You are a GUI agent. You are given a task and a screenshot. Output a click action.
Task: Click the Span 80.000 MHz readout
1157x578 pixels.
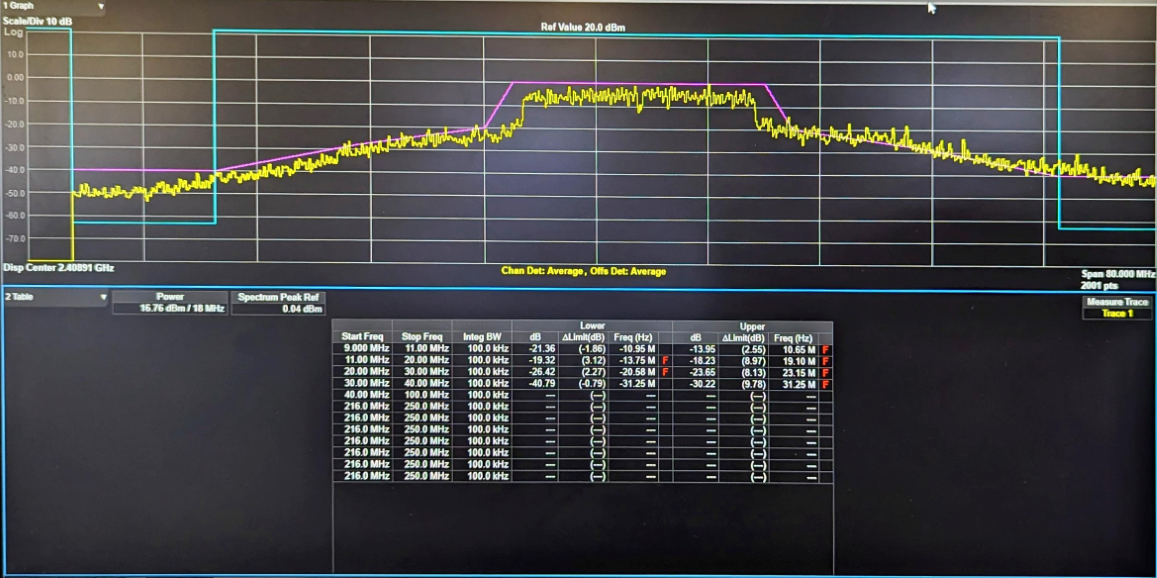(x=1117, y=274)
